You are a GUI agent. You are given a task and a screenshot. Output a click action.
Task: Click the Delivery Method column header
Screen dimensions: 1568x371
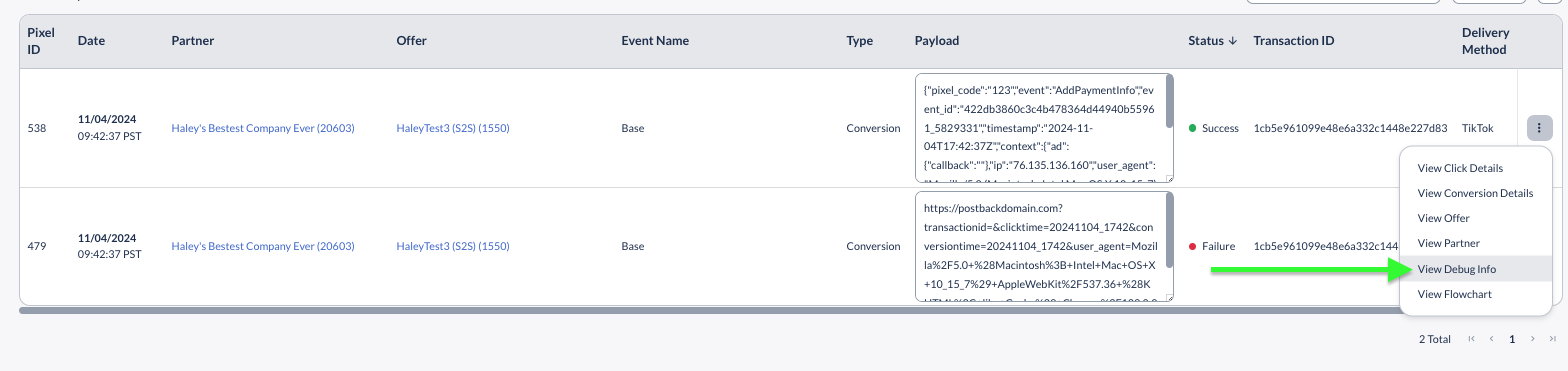[x=1486, y=41]
